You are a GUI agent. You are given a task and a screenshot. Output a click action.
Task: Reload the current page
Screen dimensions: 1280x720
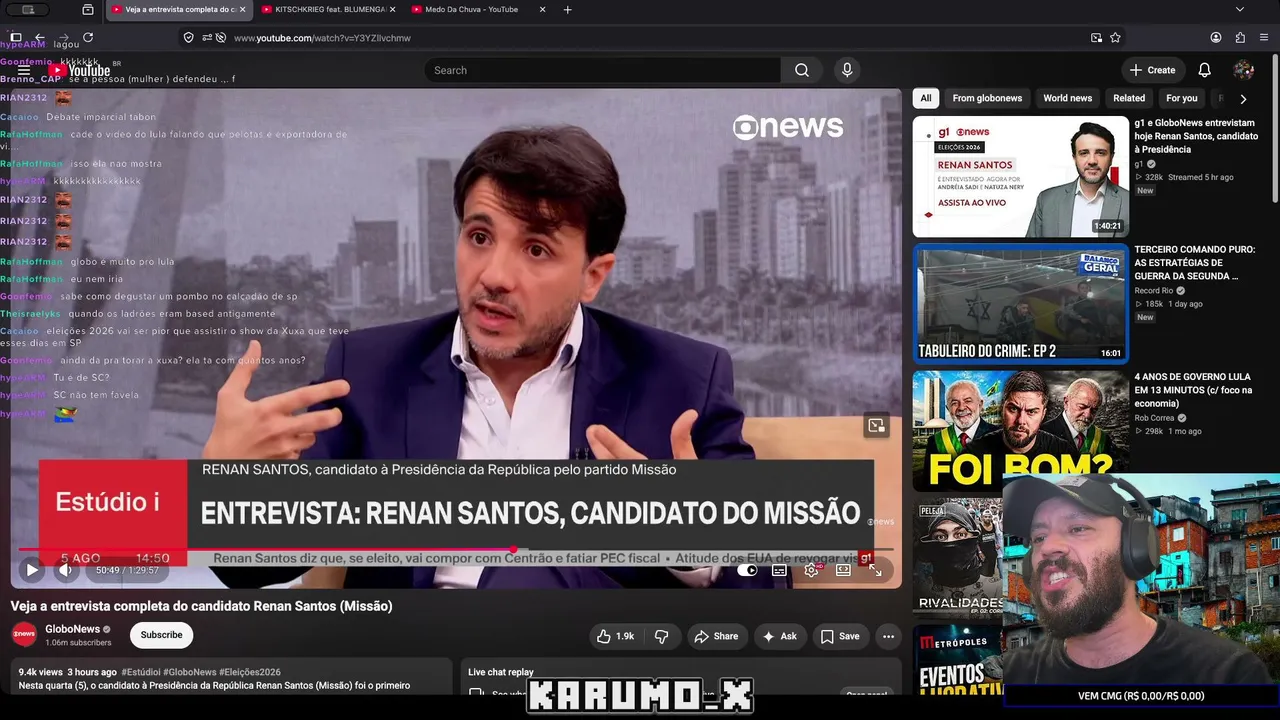(88, 38)
